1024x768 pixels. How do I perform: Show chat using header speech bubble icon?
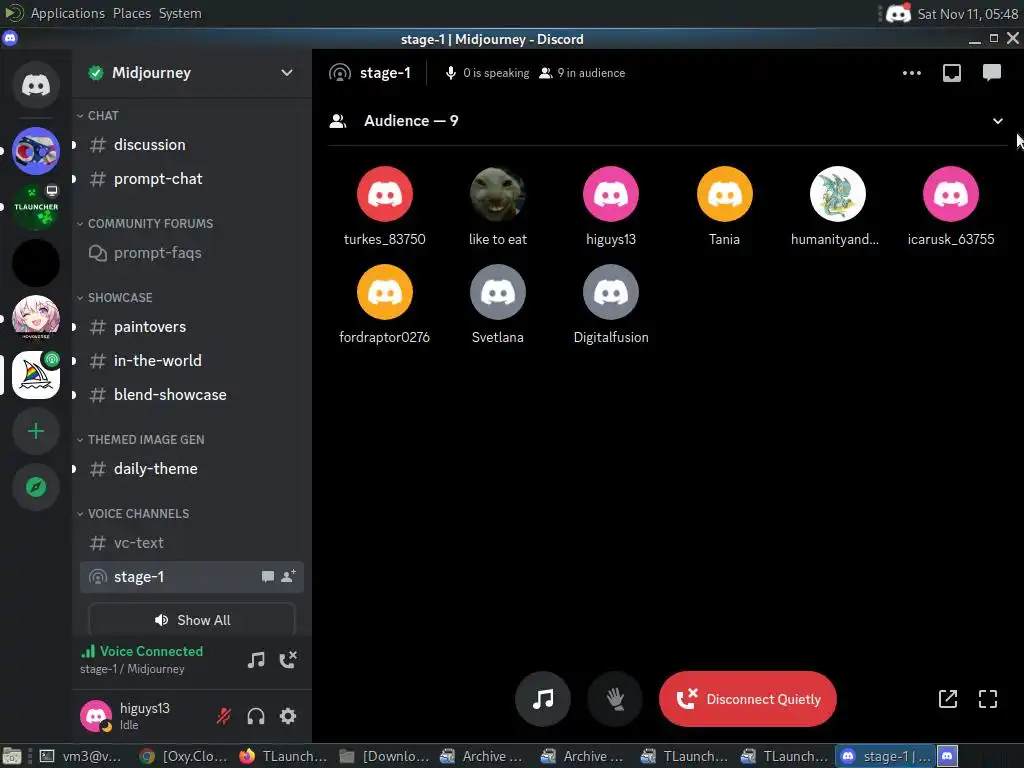click(x=992, y=72)
